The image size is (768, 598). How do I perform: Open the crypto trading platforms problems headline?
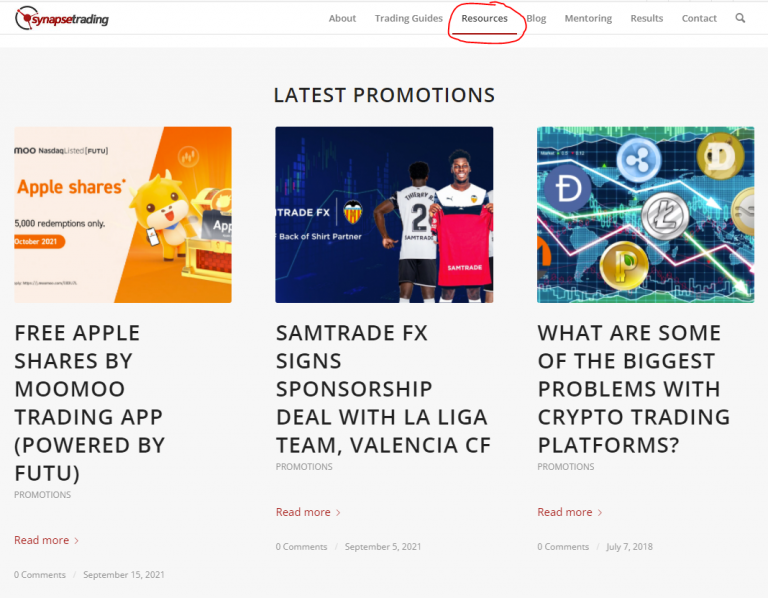[633, 388]
